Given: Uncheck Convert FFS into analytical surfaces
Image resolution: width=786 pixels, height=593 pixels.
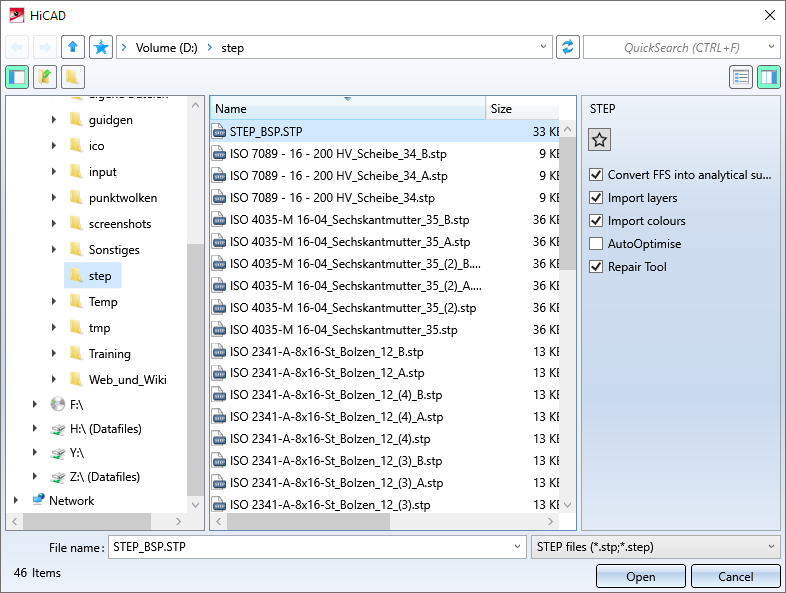Looking at the screenshot, I should [x=597, y=175].
